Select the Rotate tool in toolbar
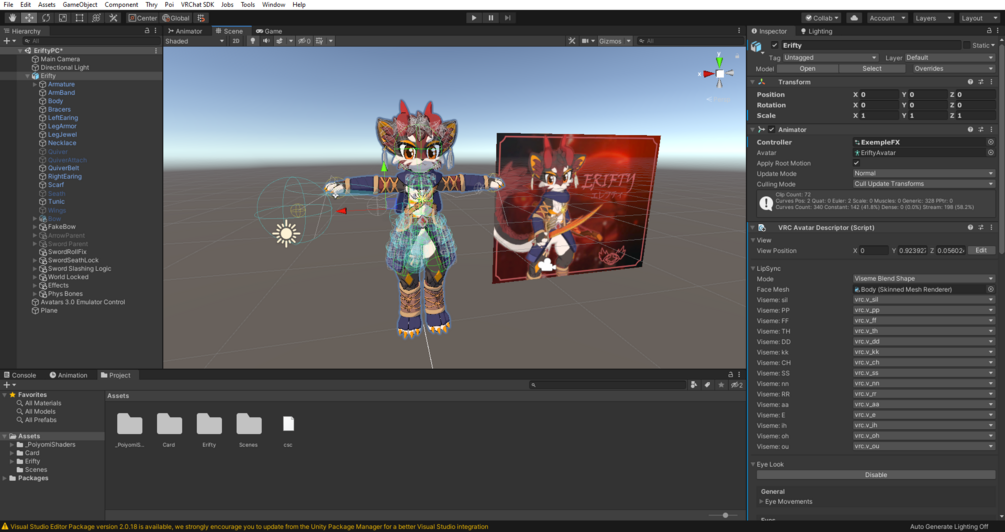 [x=46, y=18]
